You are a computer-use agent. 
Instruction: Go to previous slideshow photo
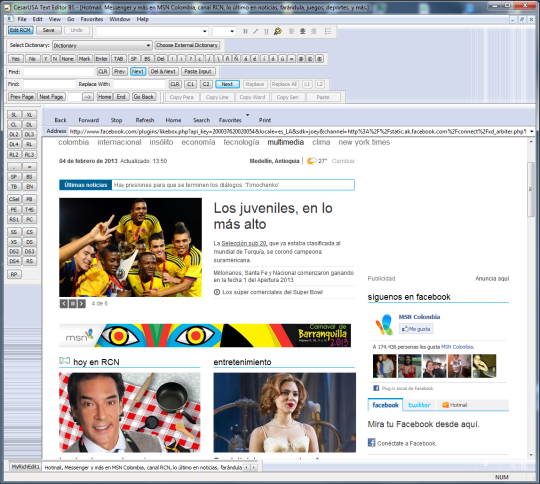tap(64, 303)
